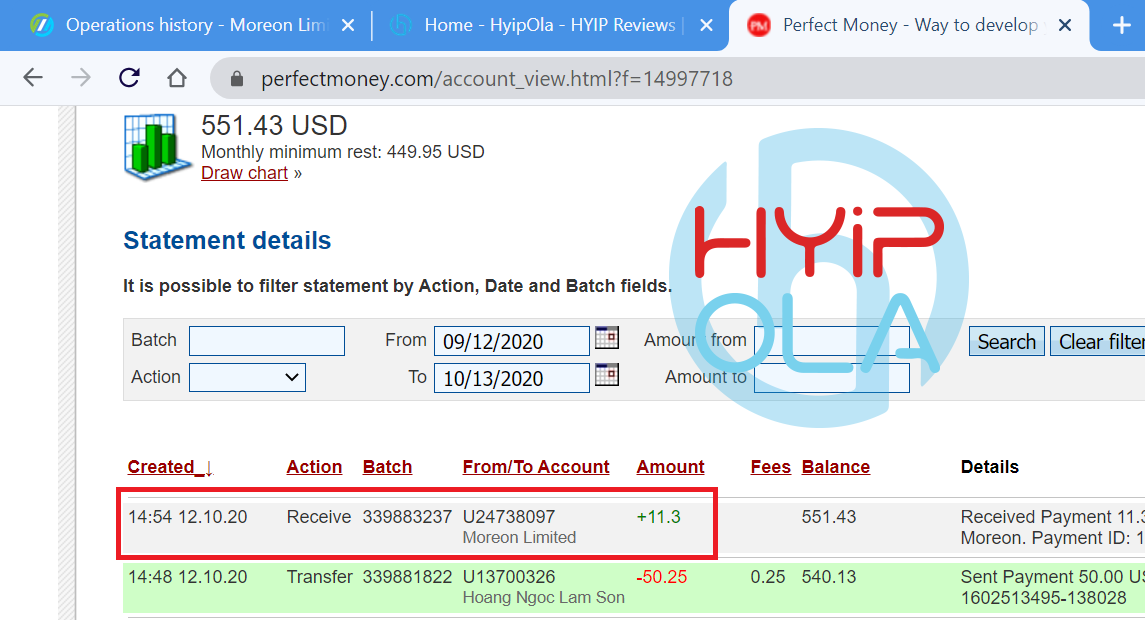Reload the Perfect Money page

[x=129, y=77]
